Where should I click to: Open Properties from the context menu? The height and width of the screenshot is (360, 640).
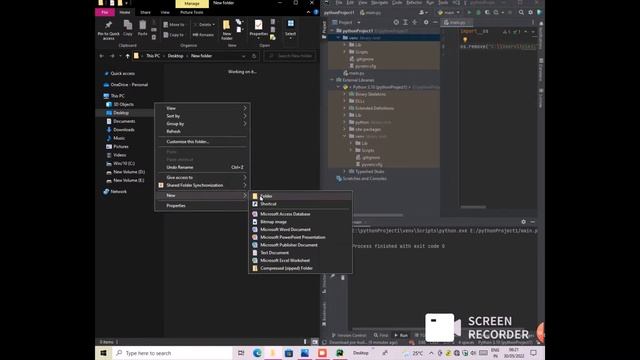pos(202,206)
